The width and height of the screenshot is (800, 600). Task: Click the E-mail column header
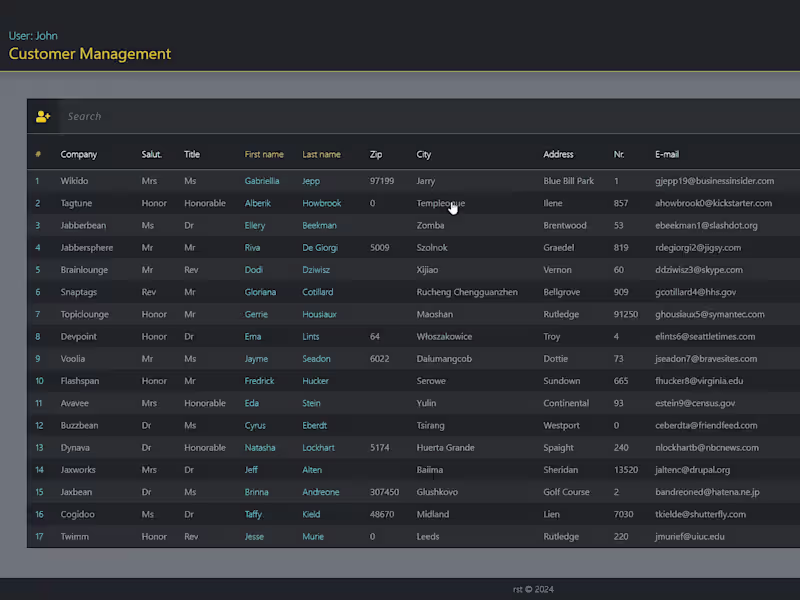click(x=667, y=155)
